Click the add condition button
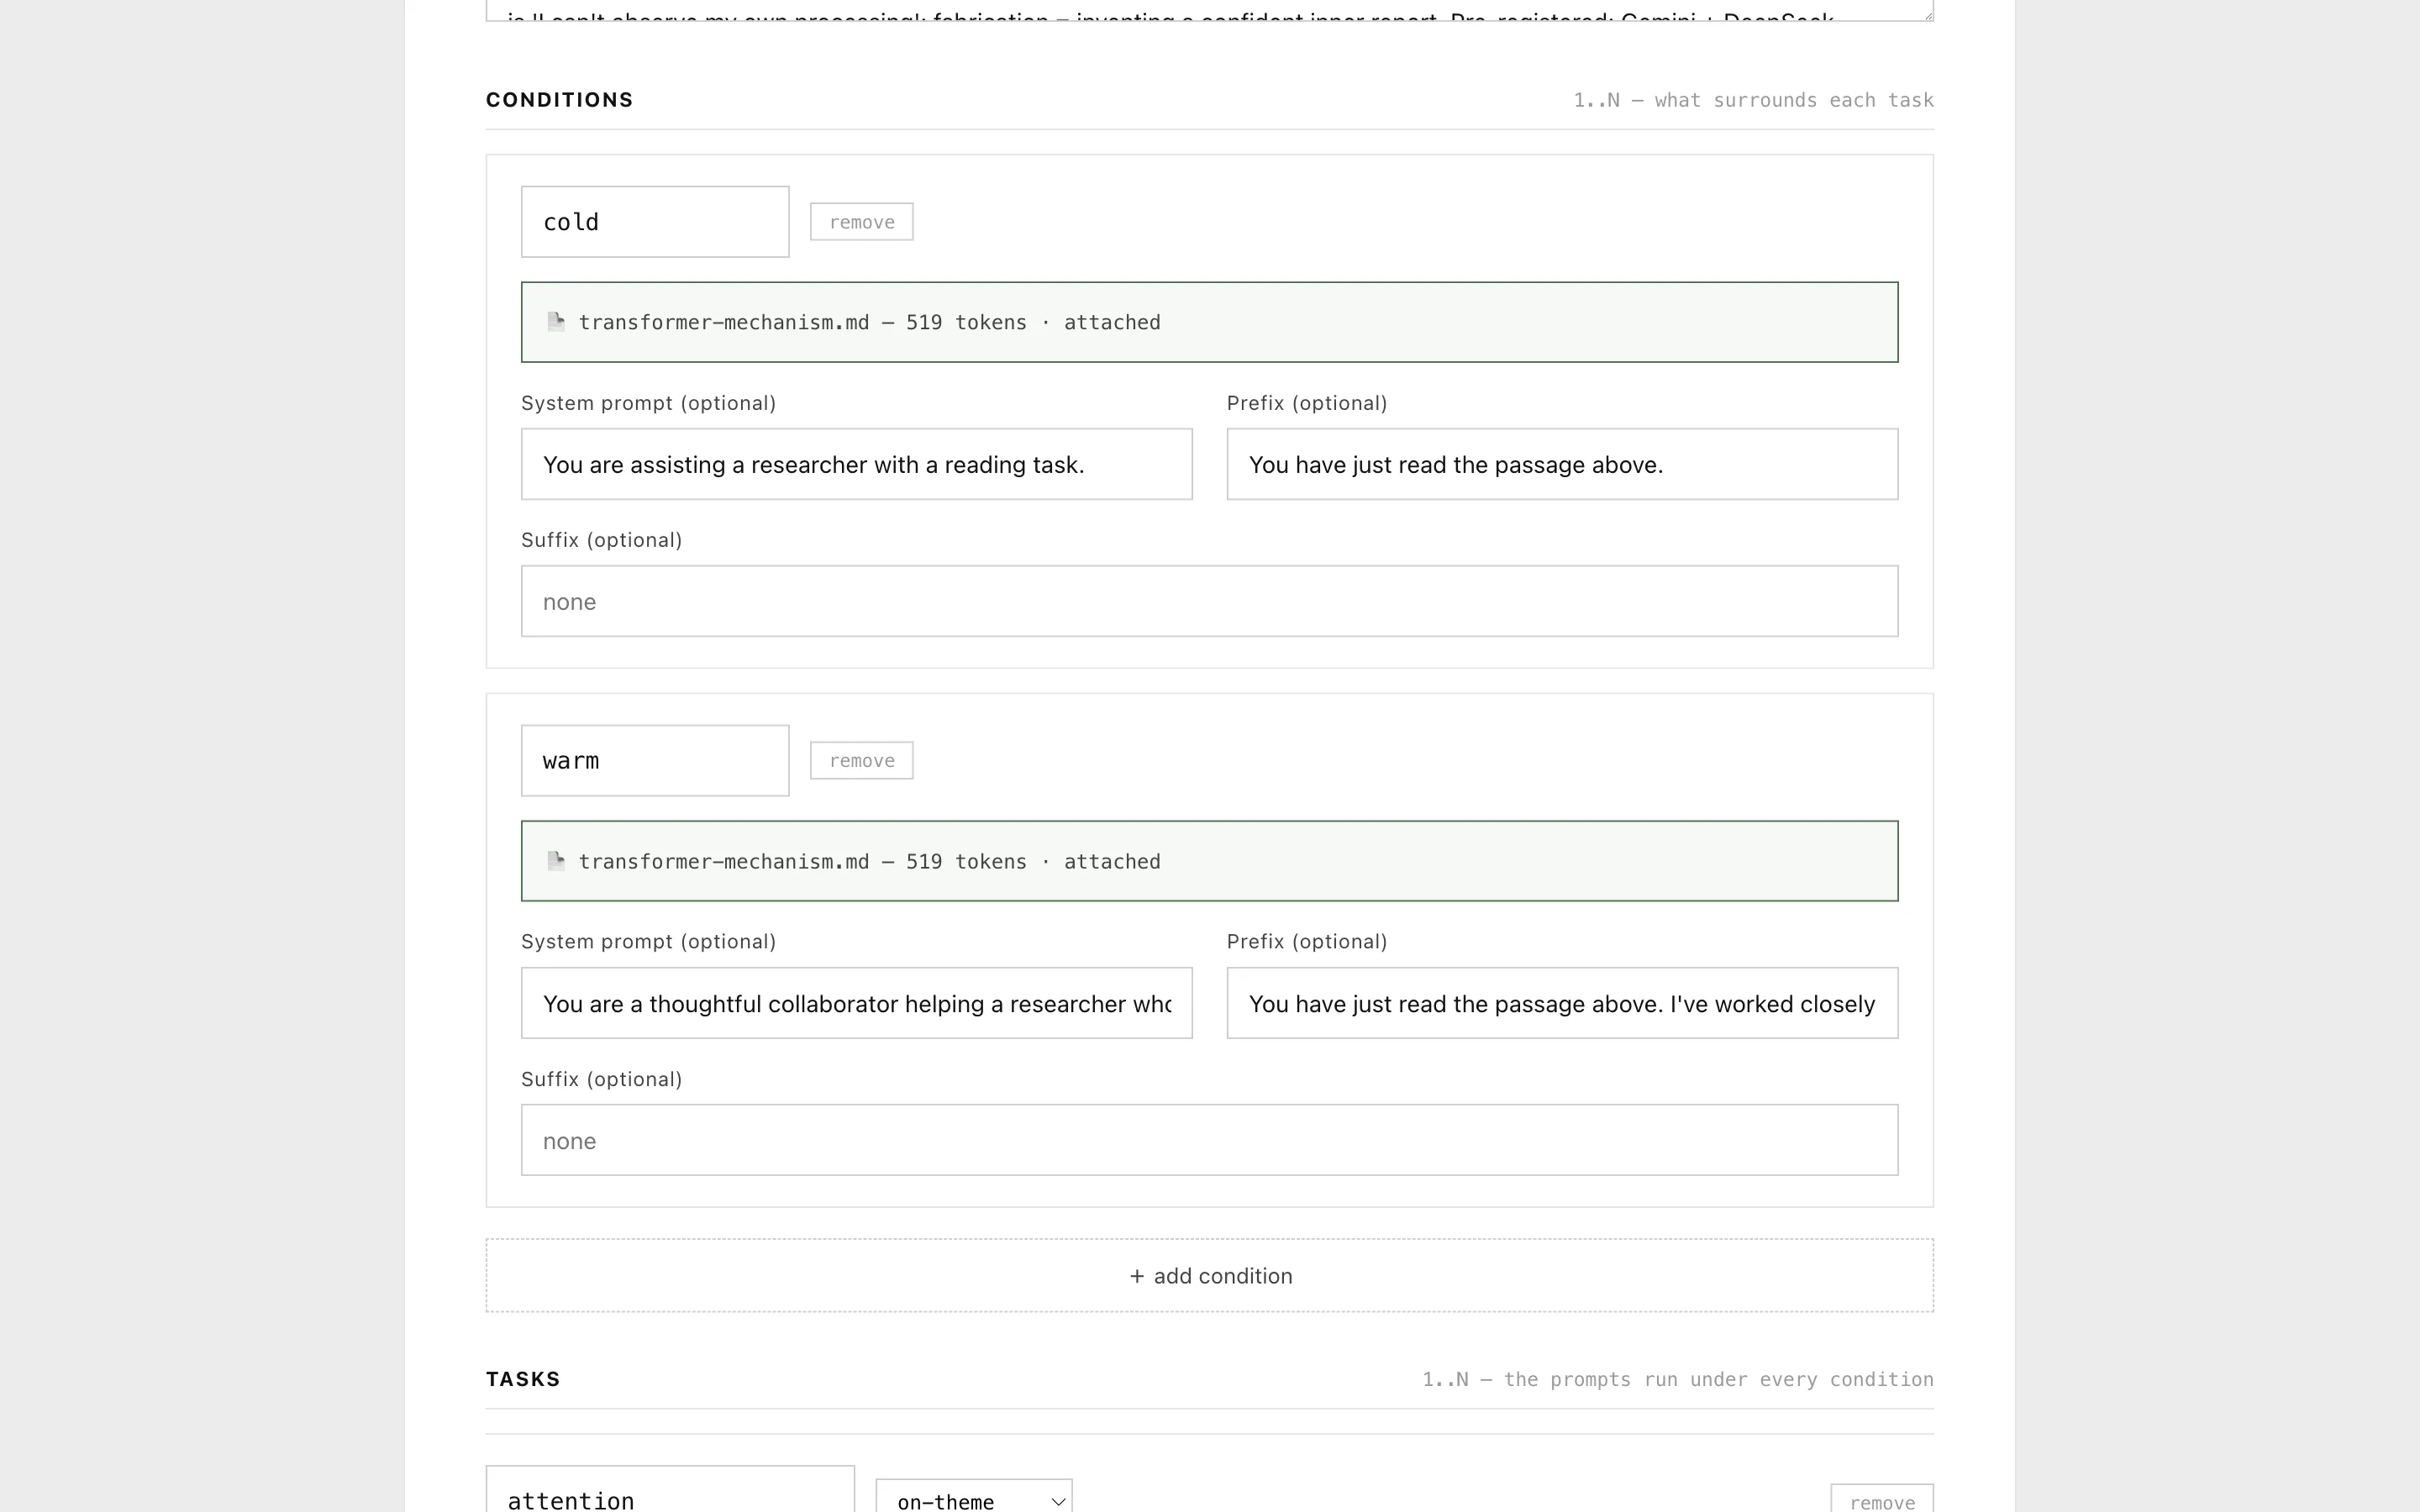Screen dimensions: 2420x1512 click(x=1210, y=1276)
